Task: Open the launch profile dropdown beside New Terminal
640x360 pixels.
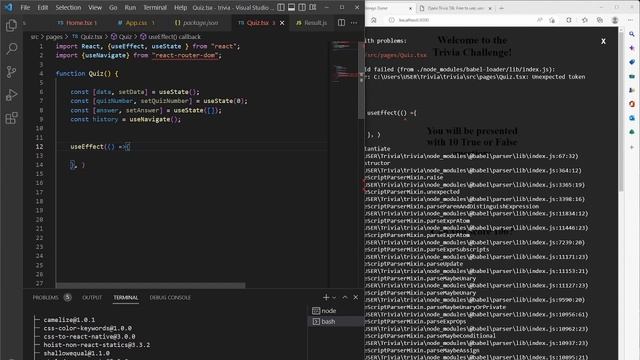Action: [334, 298]
